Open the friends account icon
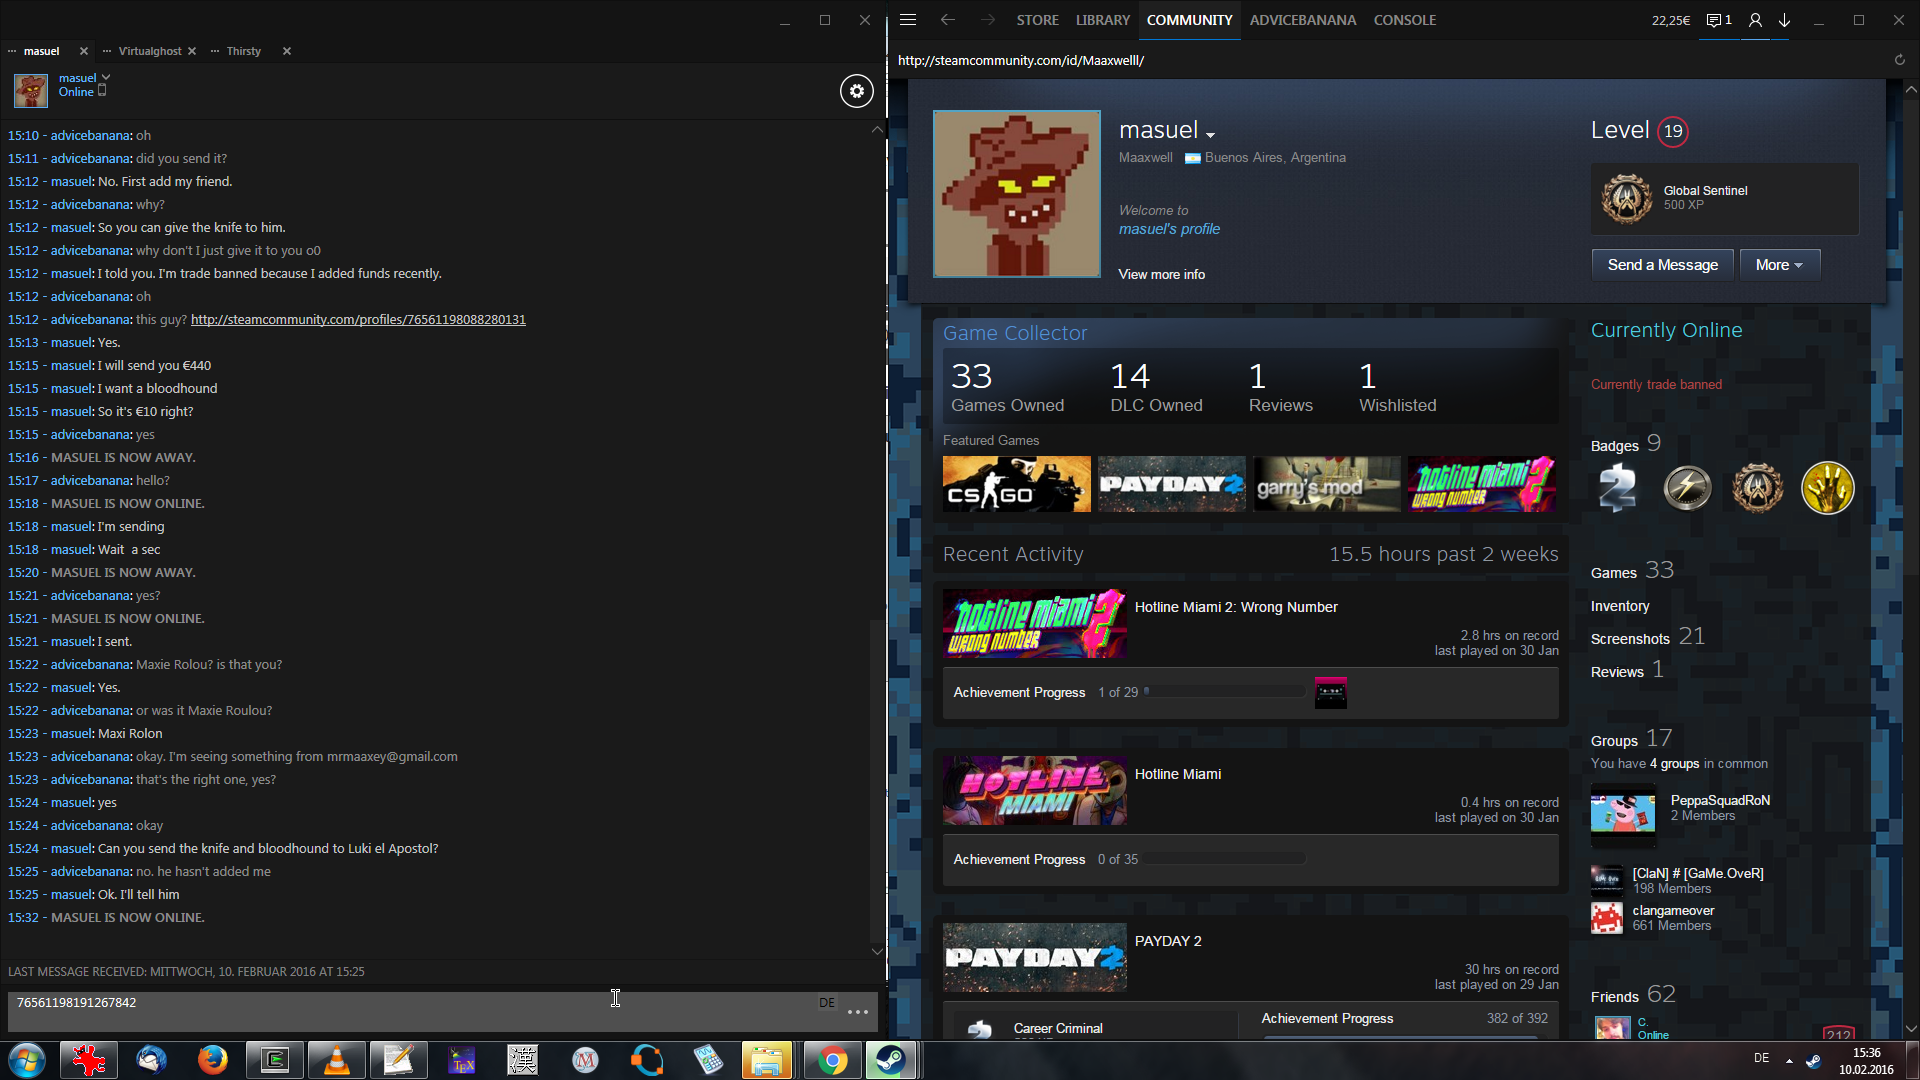The image size is (1920, 1080). (x=1755, y=20)
